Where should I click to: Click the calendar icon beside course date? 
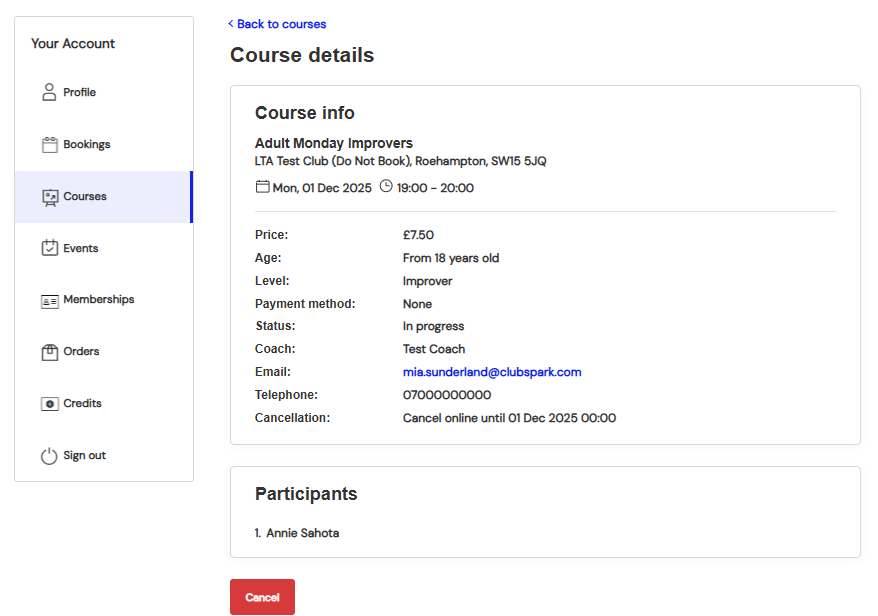(x=263, y=187)
